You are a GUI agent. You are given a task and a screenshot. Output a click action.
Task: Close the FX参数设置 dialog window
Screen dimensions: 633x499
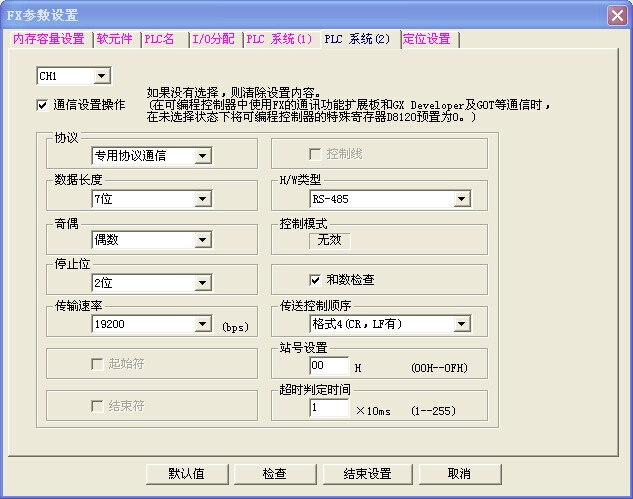point(617,15)
